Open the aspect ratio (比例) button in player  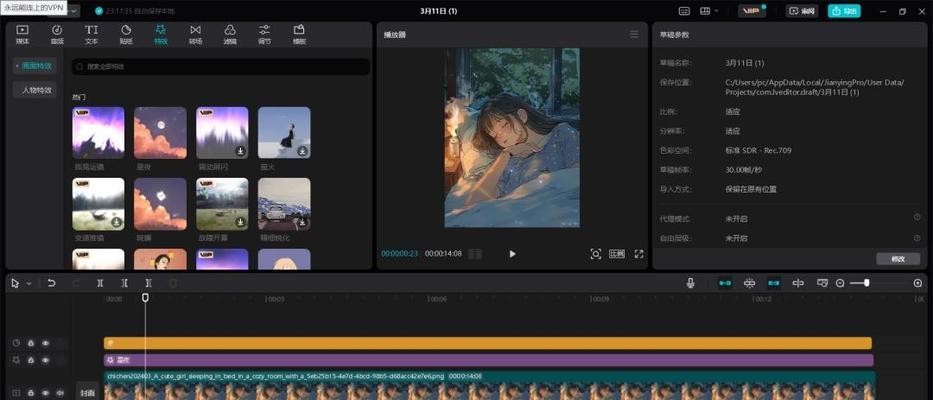(x=616, y=254)
